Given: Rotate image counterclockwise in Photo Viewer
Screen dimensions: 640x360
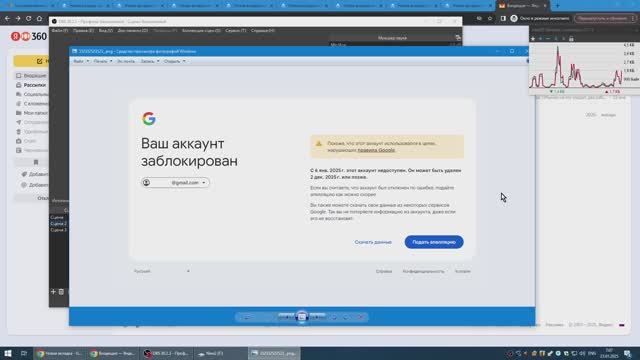Looking at the screenshot, I should point(334,317).
